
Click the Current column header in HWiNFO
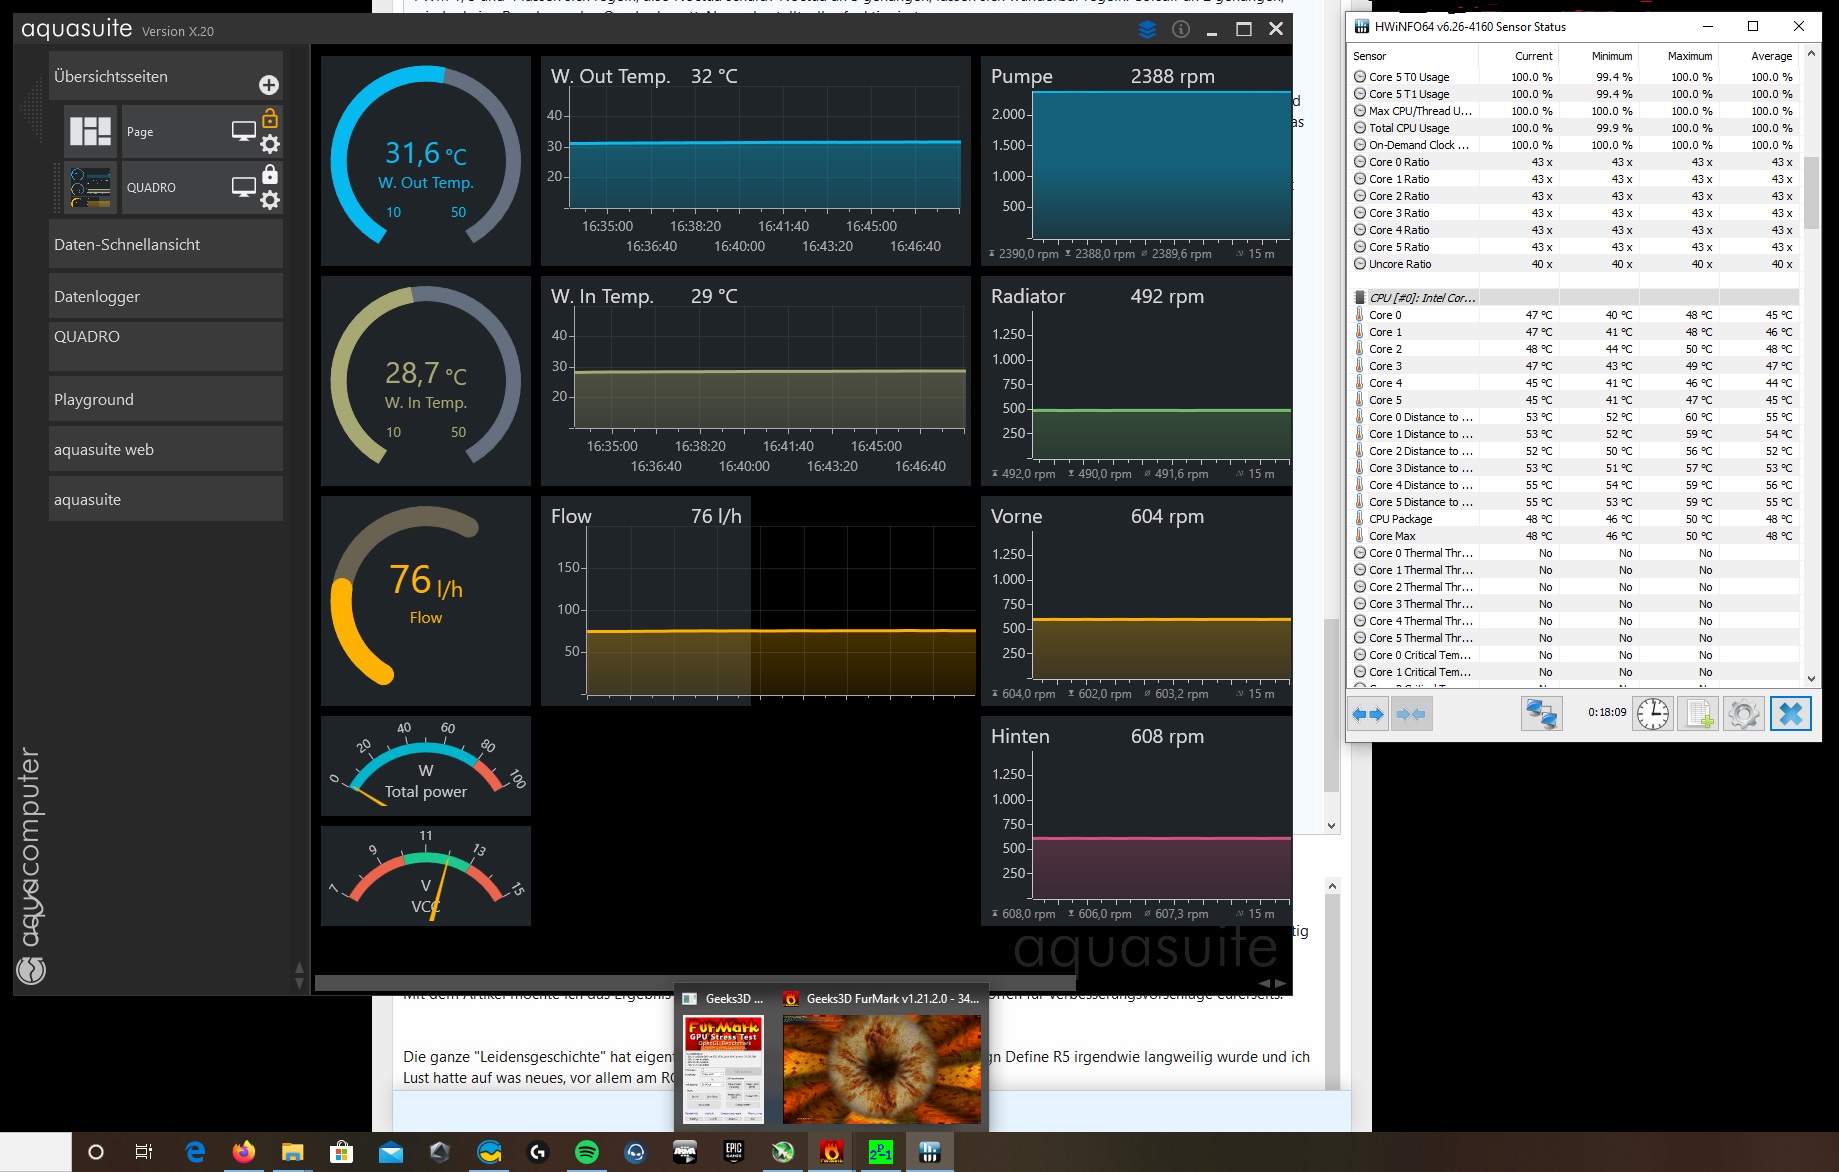click(1534, 56)
